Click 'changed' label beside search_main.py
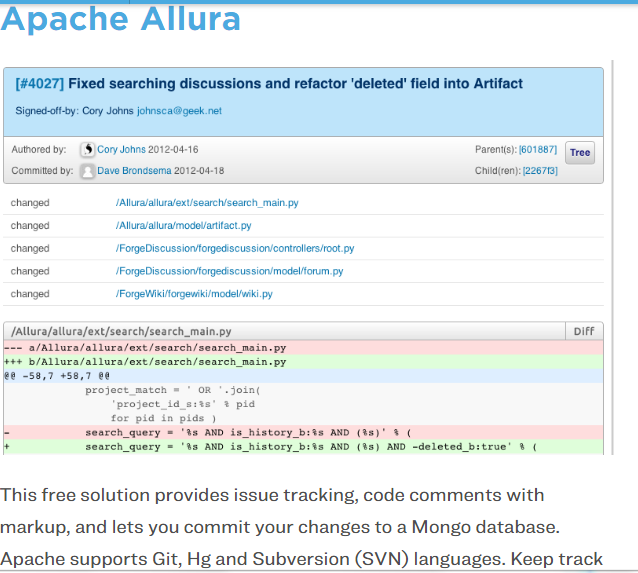The width and height of the screenshot is (638, 573). pyautogui.click(x=30, y=203)
